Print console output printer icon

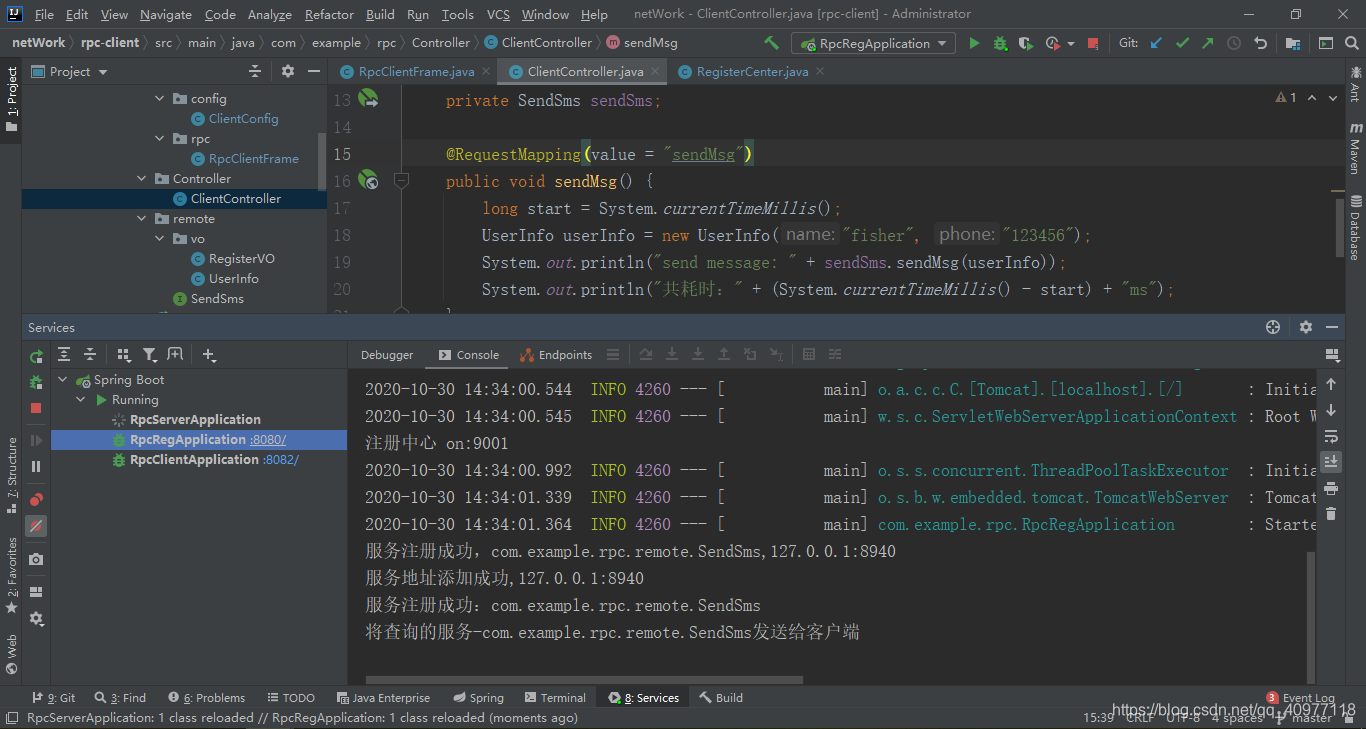(x=1331, y=488)
